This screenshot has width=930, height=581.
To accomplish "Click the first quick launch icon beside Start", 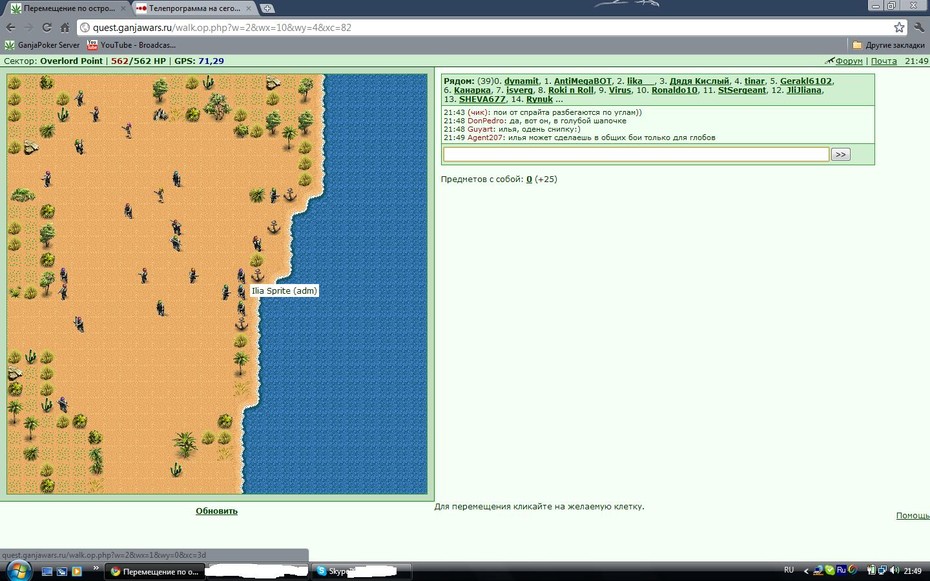I will (47, 572).
